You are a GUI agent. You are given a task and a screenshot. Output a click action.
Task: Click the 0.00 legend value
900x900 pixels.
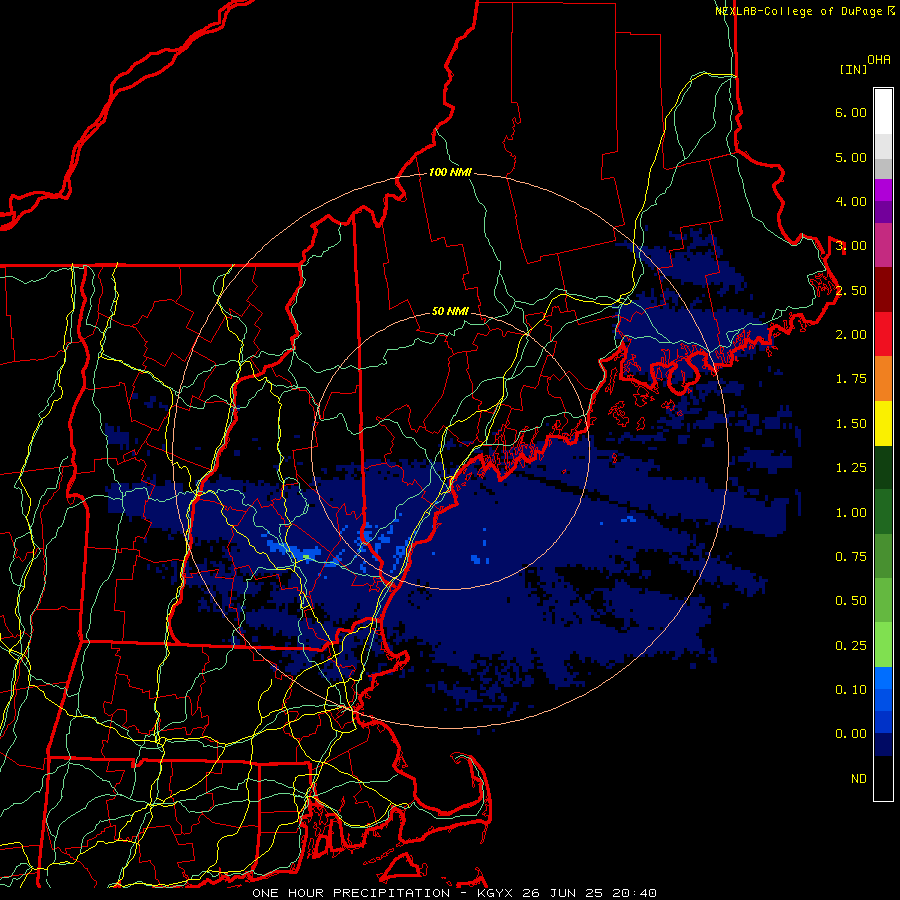[851, 734]
